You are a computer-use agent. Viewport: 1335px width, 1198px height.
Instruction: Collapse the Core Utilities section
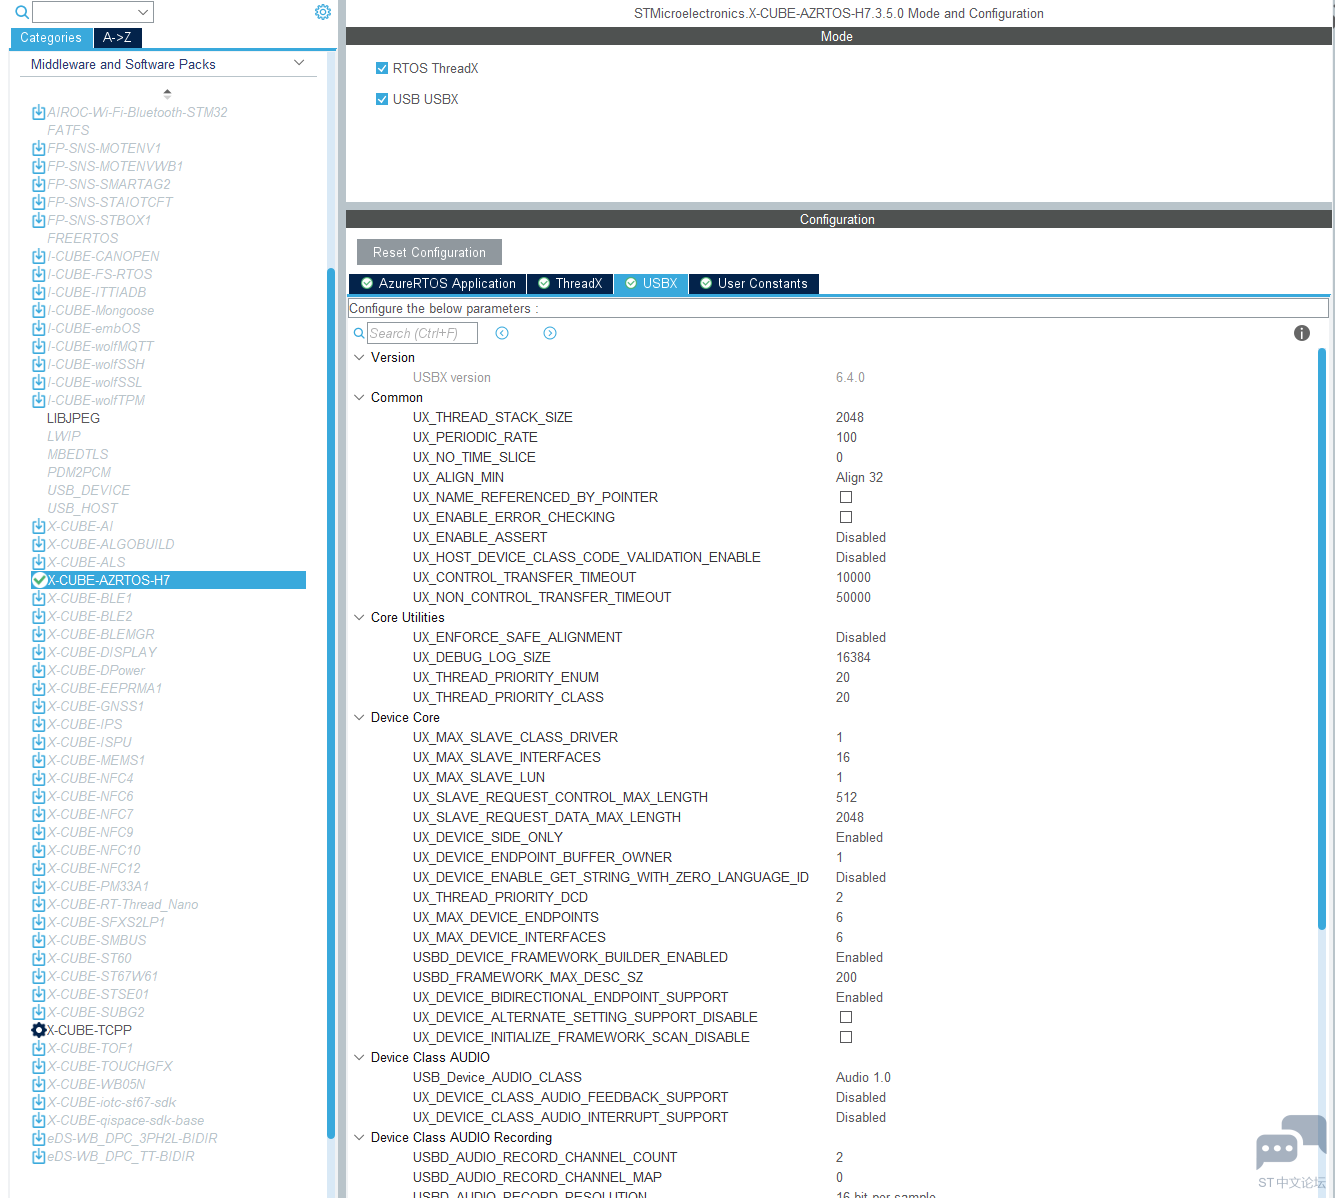pos(359,617)
